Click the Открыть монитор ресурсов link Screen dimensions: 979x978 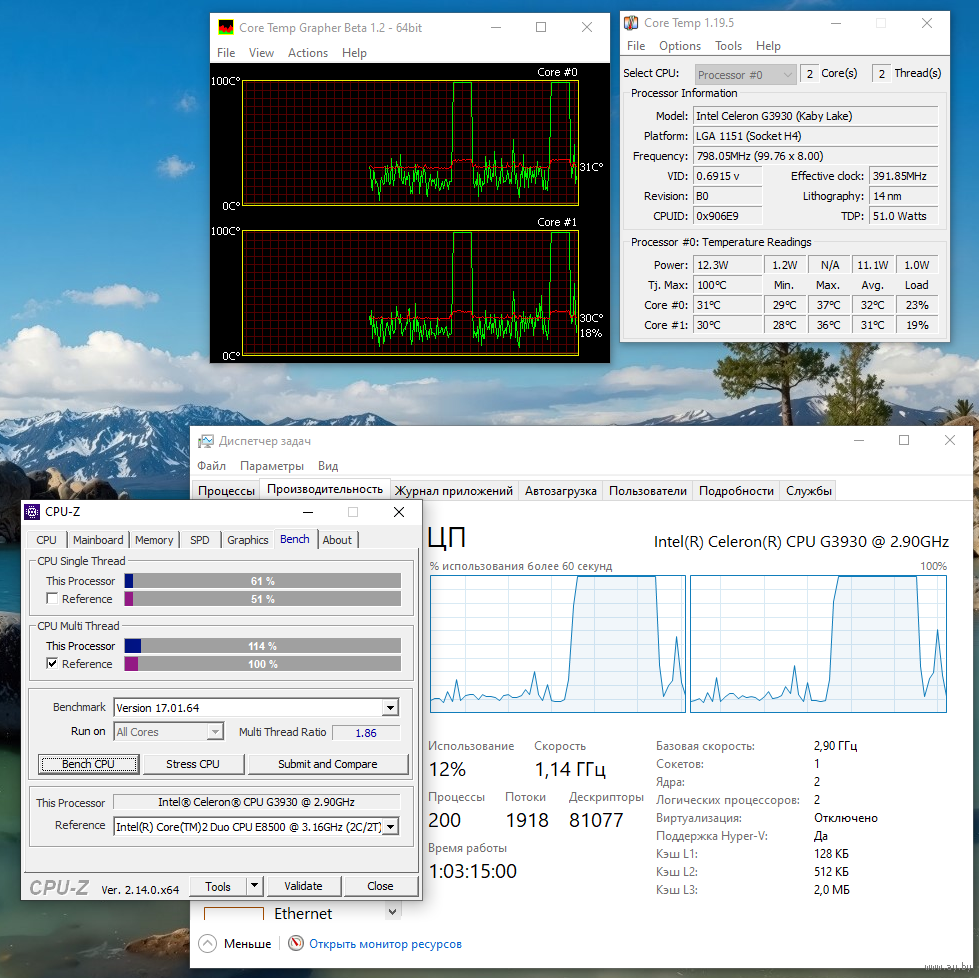click(385, 943)
